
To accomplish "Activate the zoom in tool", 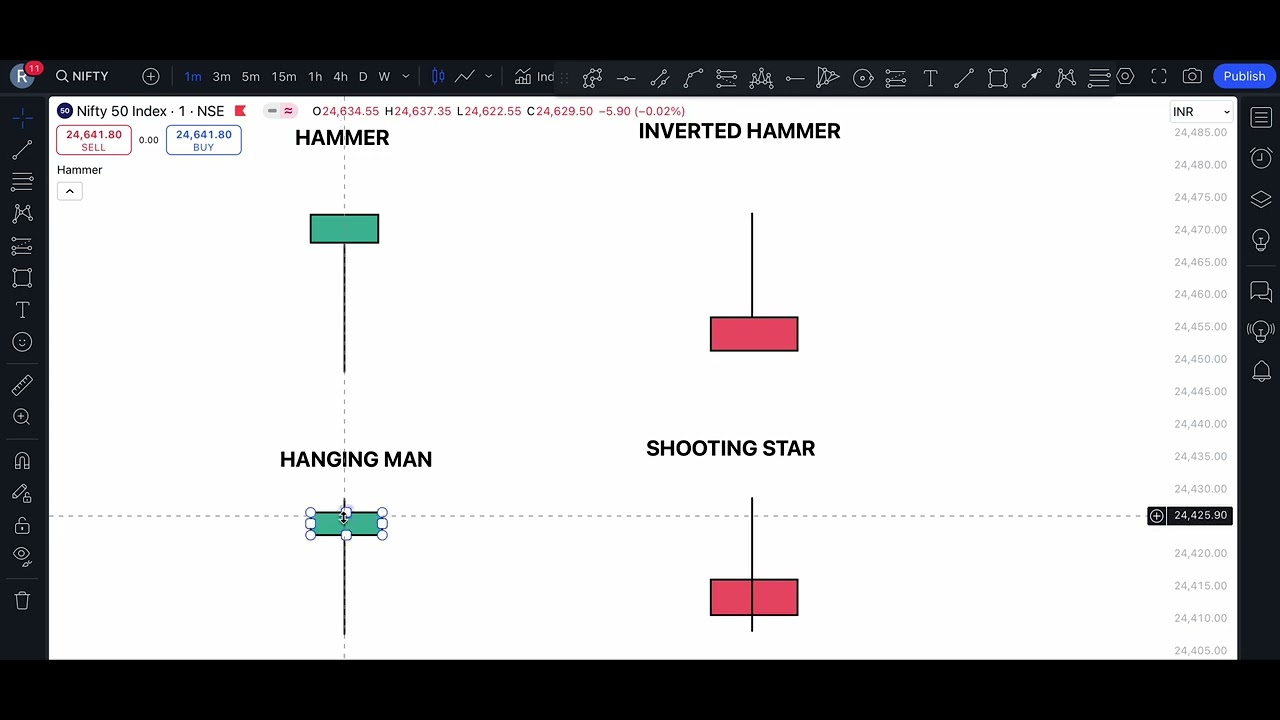I will coord(22,417).
